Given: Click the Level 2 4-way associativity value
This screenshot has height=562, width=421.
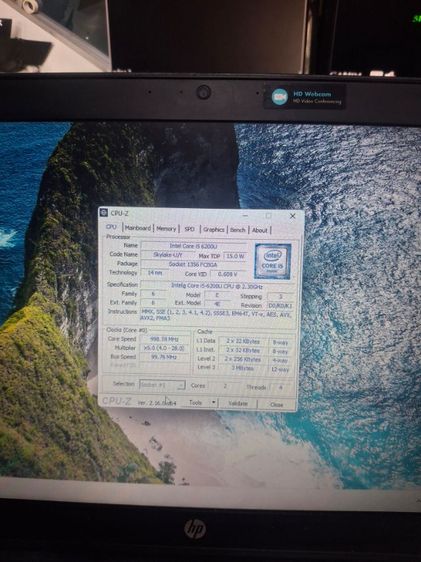Looking at the screenshot, I should click(x=280, y=360).
